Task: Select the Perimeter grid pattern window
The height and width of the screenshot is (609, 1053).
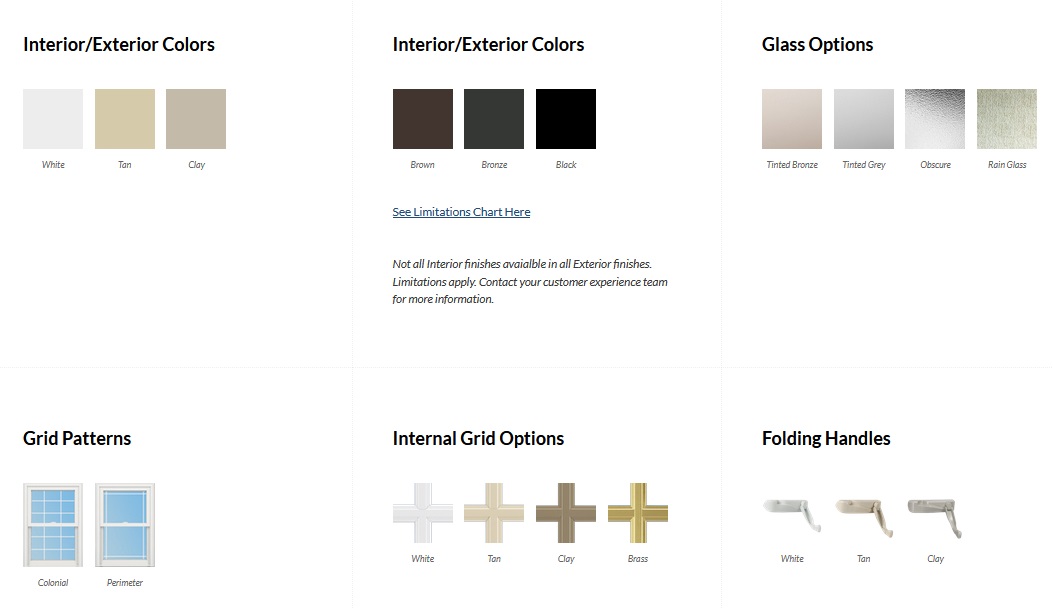Action: [125, 525]
